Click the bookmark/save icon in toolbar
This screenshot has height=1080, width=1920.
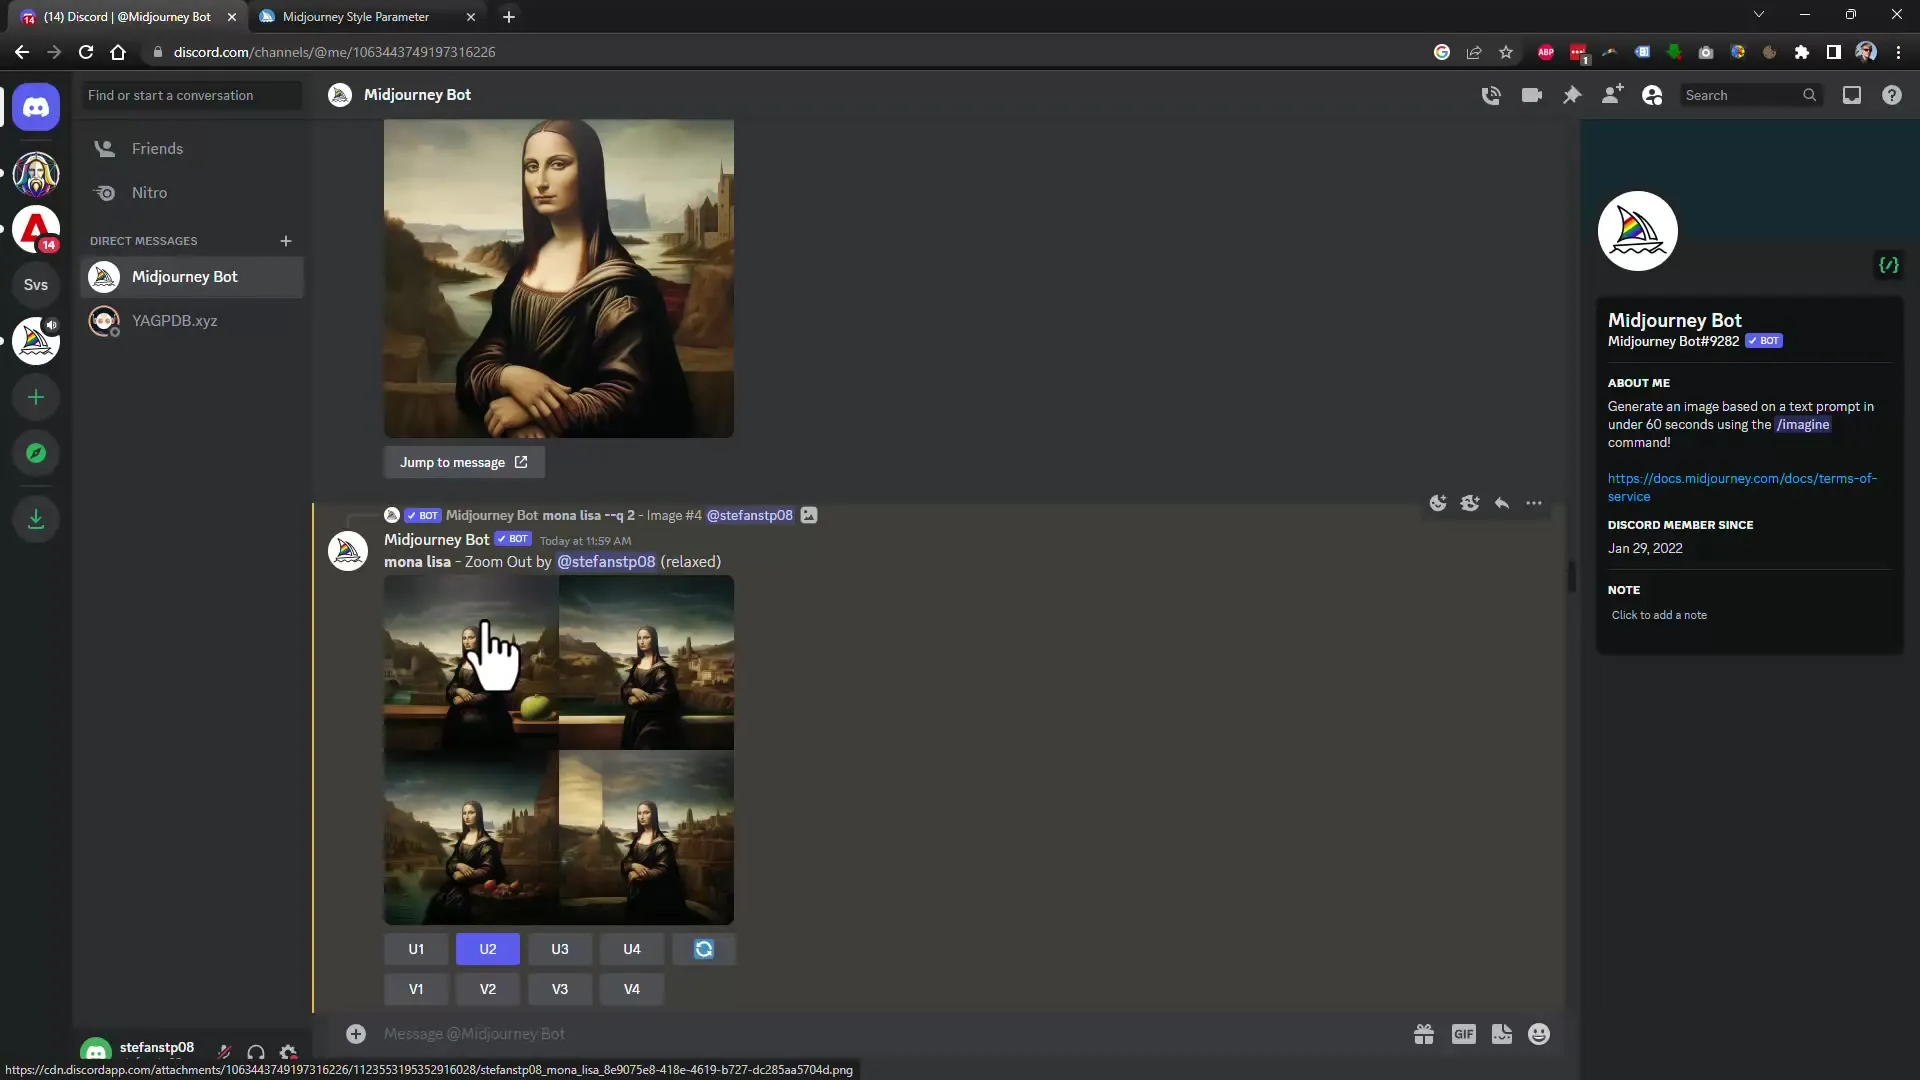coord(1505,51)
